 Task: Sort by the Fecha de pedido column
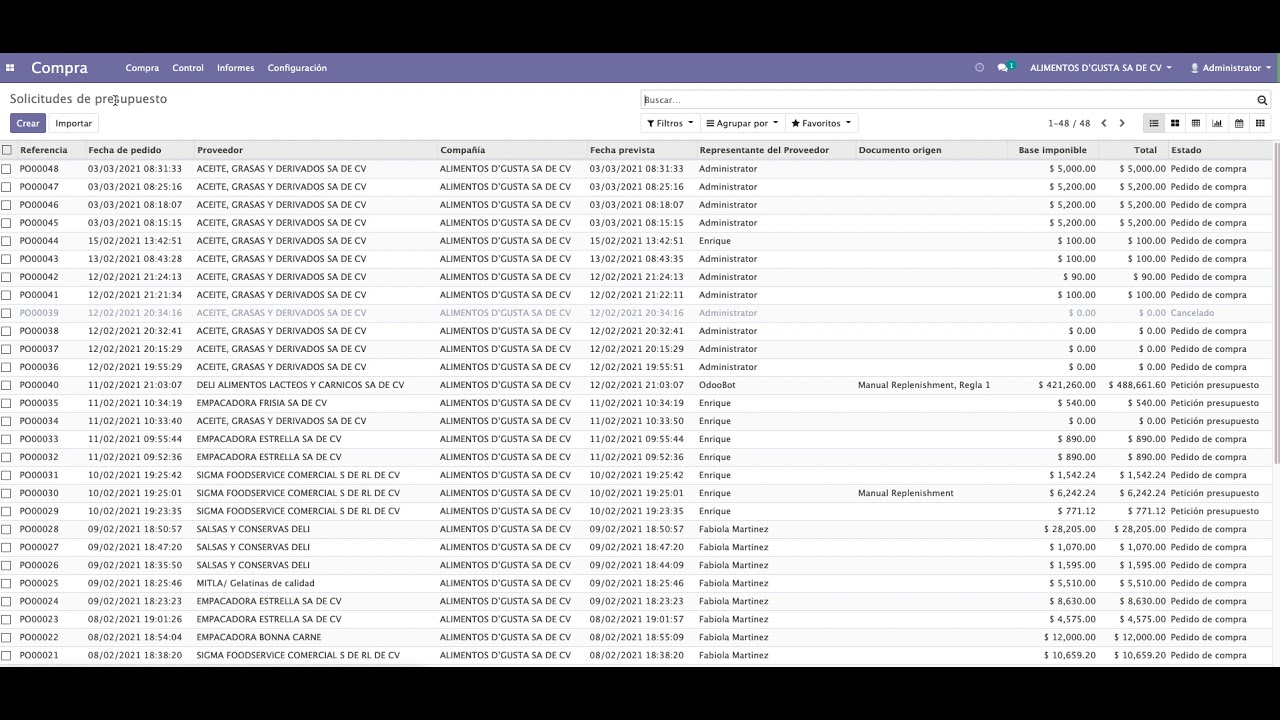(124, 150)
